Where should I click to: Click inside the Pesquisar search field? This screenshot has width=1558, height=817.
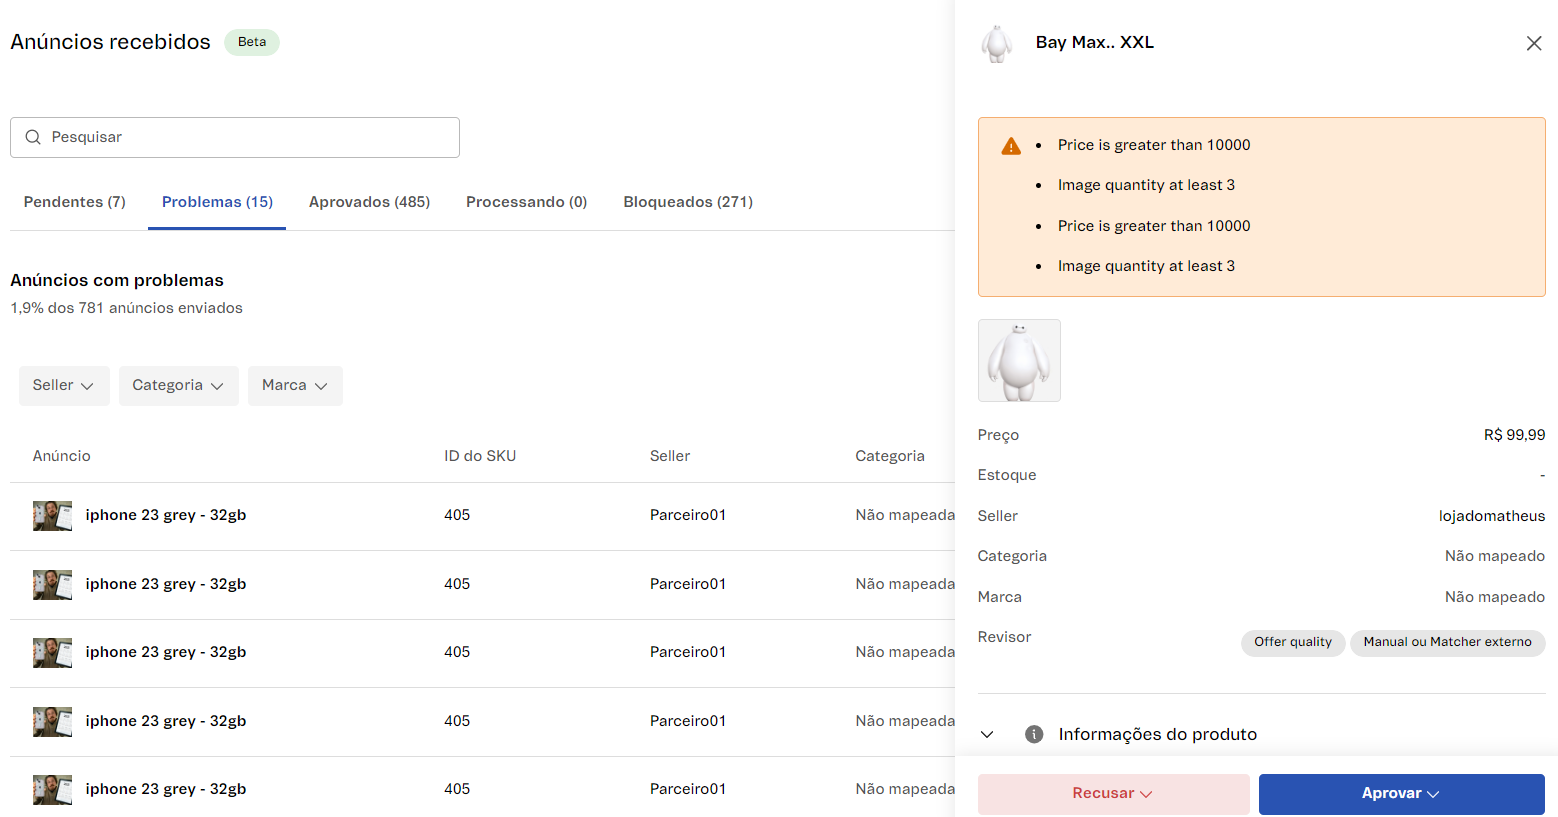[x=235, y=137]
